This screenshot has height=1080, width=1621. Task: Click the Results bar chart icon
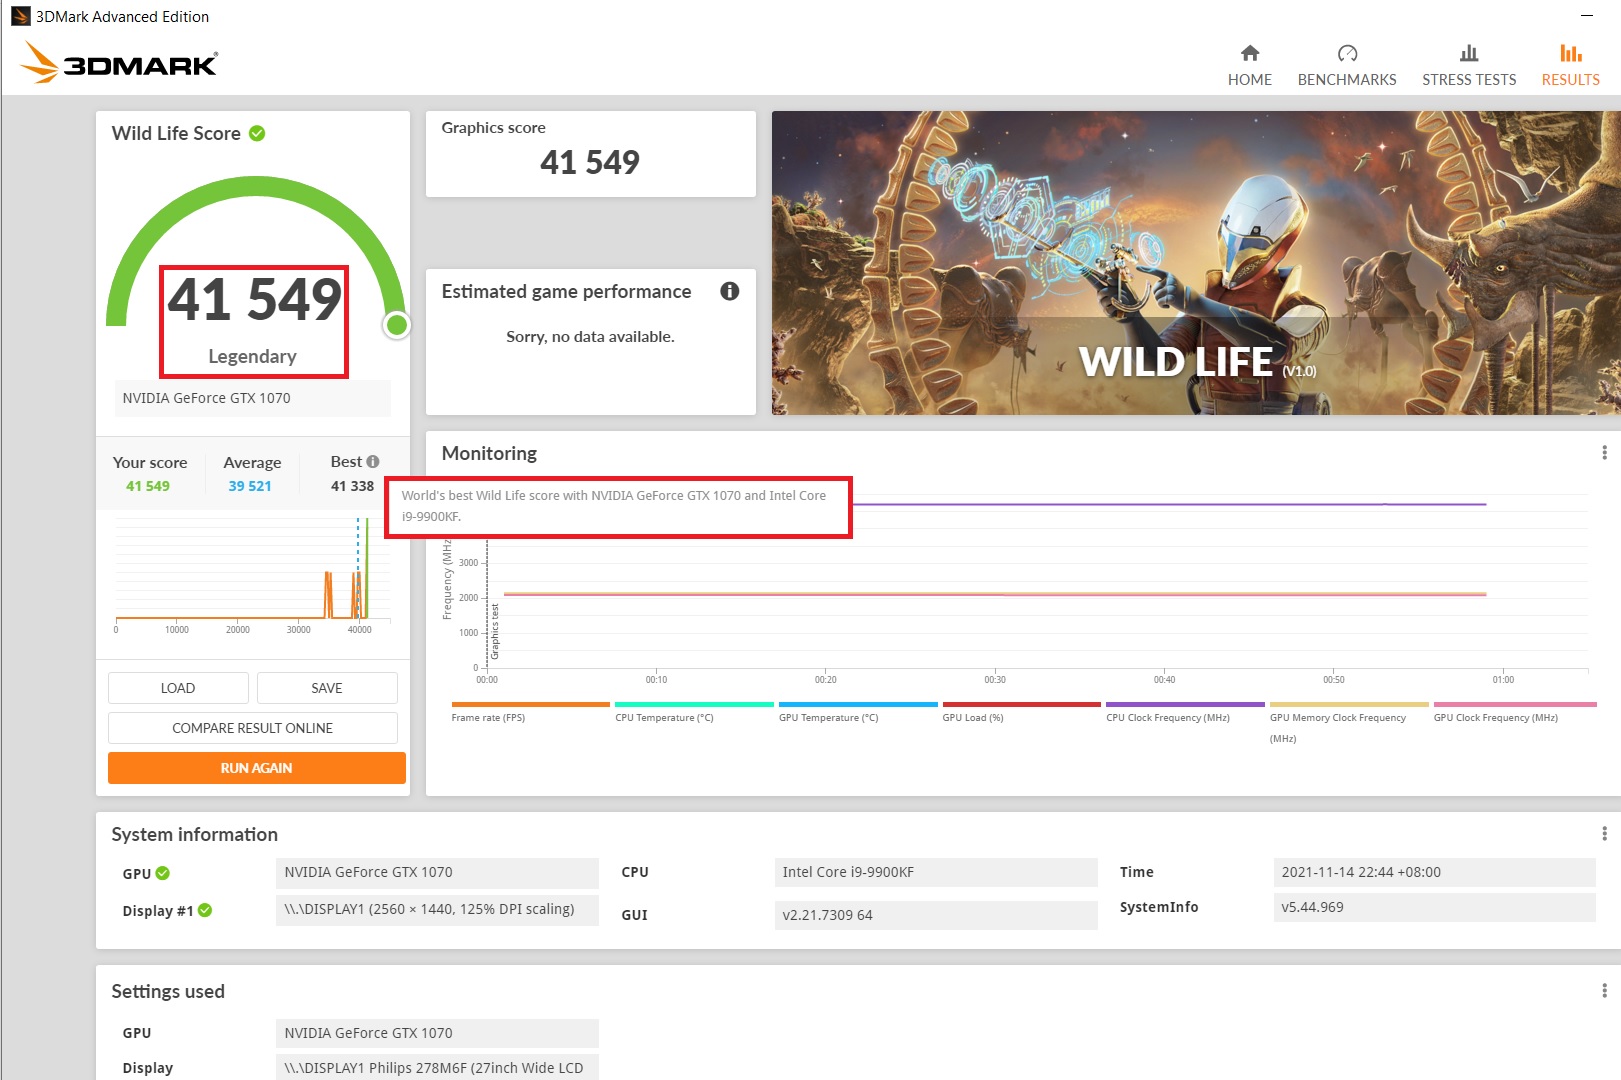coord(1570,53)
